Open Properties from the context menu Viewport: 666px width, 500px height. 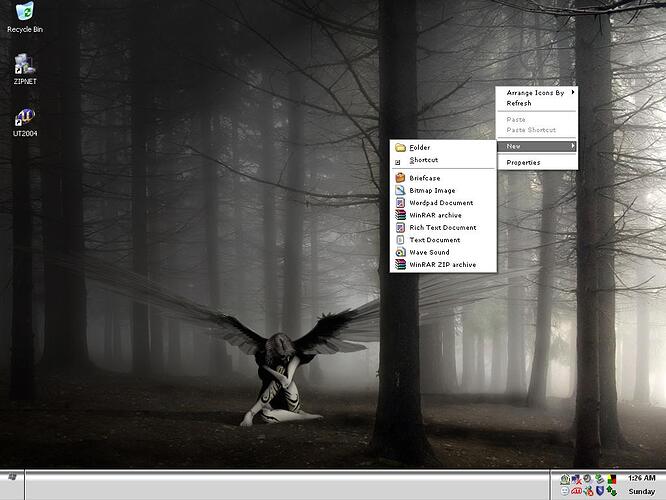point(523,162)
